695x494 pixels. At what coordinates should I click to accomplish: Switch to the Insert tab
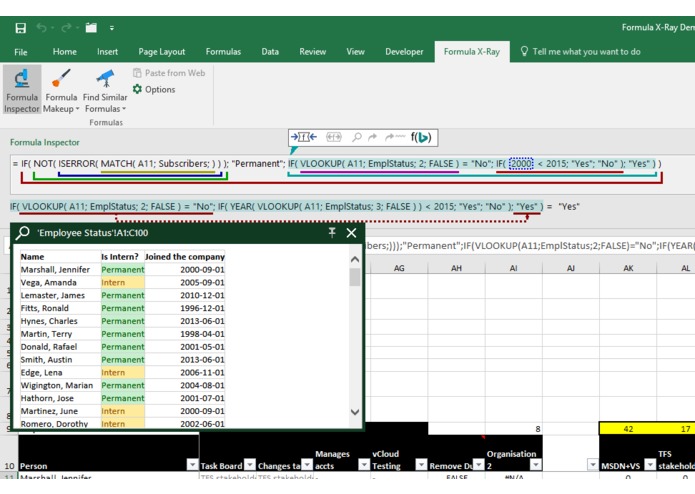(107, 52)
